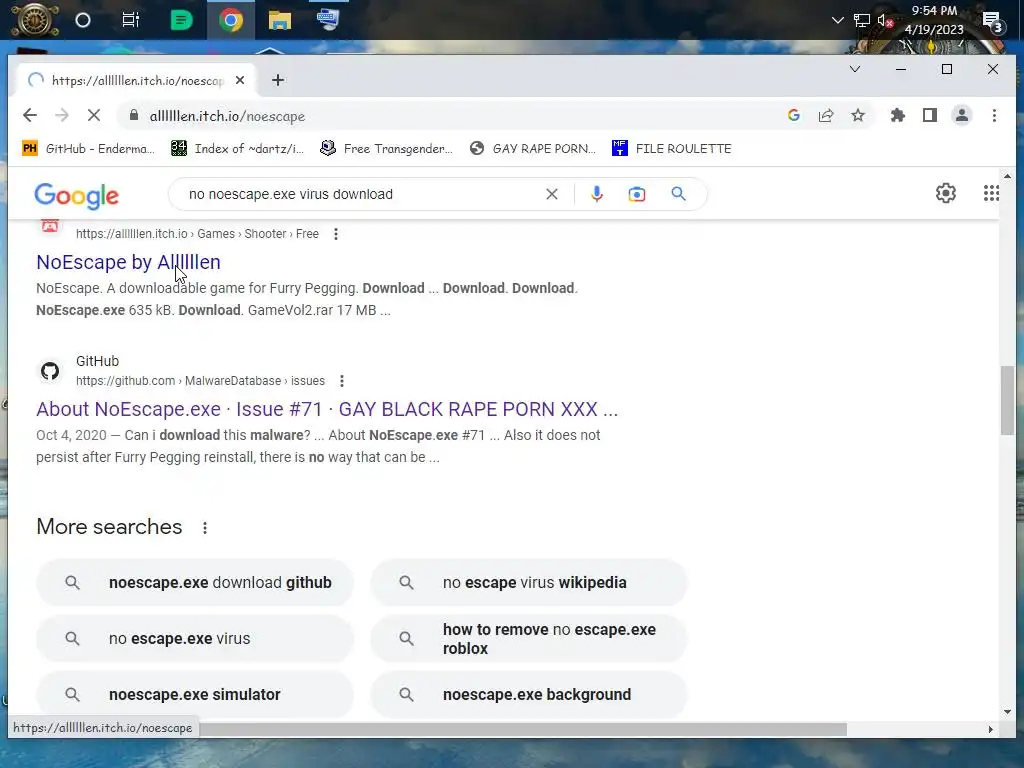Search noescape.exe download github suggestion
This screenshot has height=768, width=1024.
pos(195,583)
